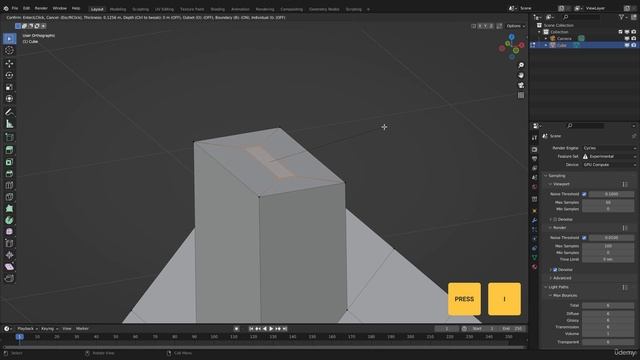This screenshot has height=360, width=640.
Task: Toggle viewport Noise Threshold checkbox
Action: point(584,194)
